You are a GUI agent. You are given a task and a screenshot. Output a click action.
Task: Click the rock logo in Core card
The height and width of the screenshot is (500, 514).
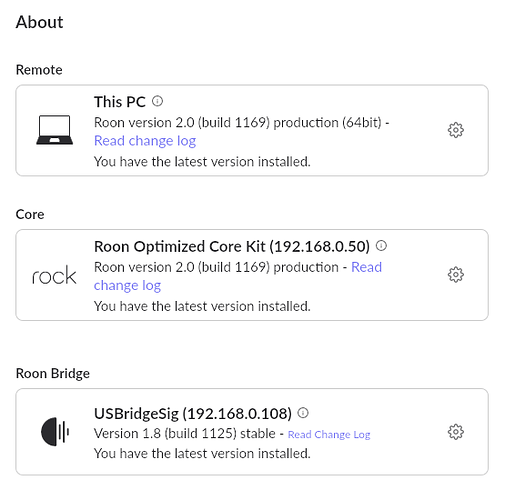[54, 275]
